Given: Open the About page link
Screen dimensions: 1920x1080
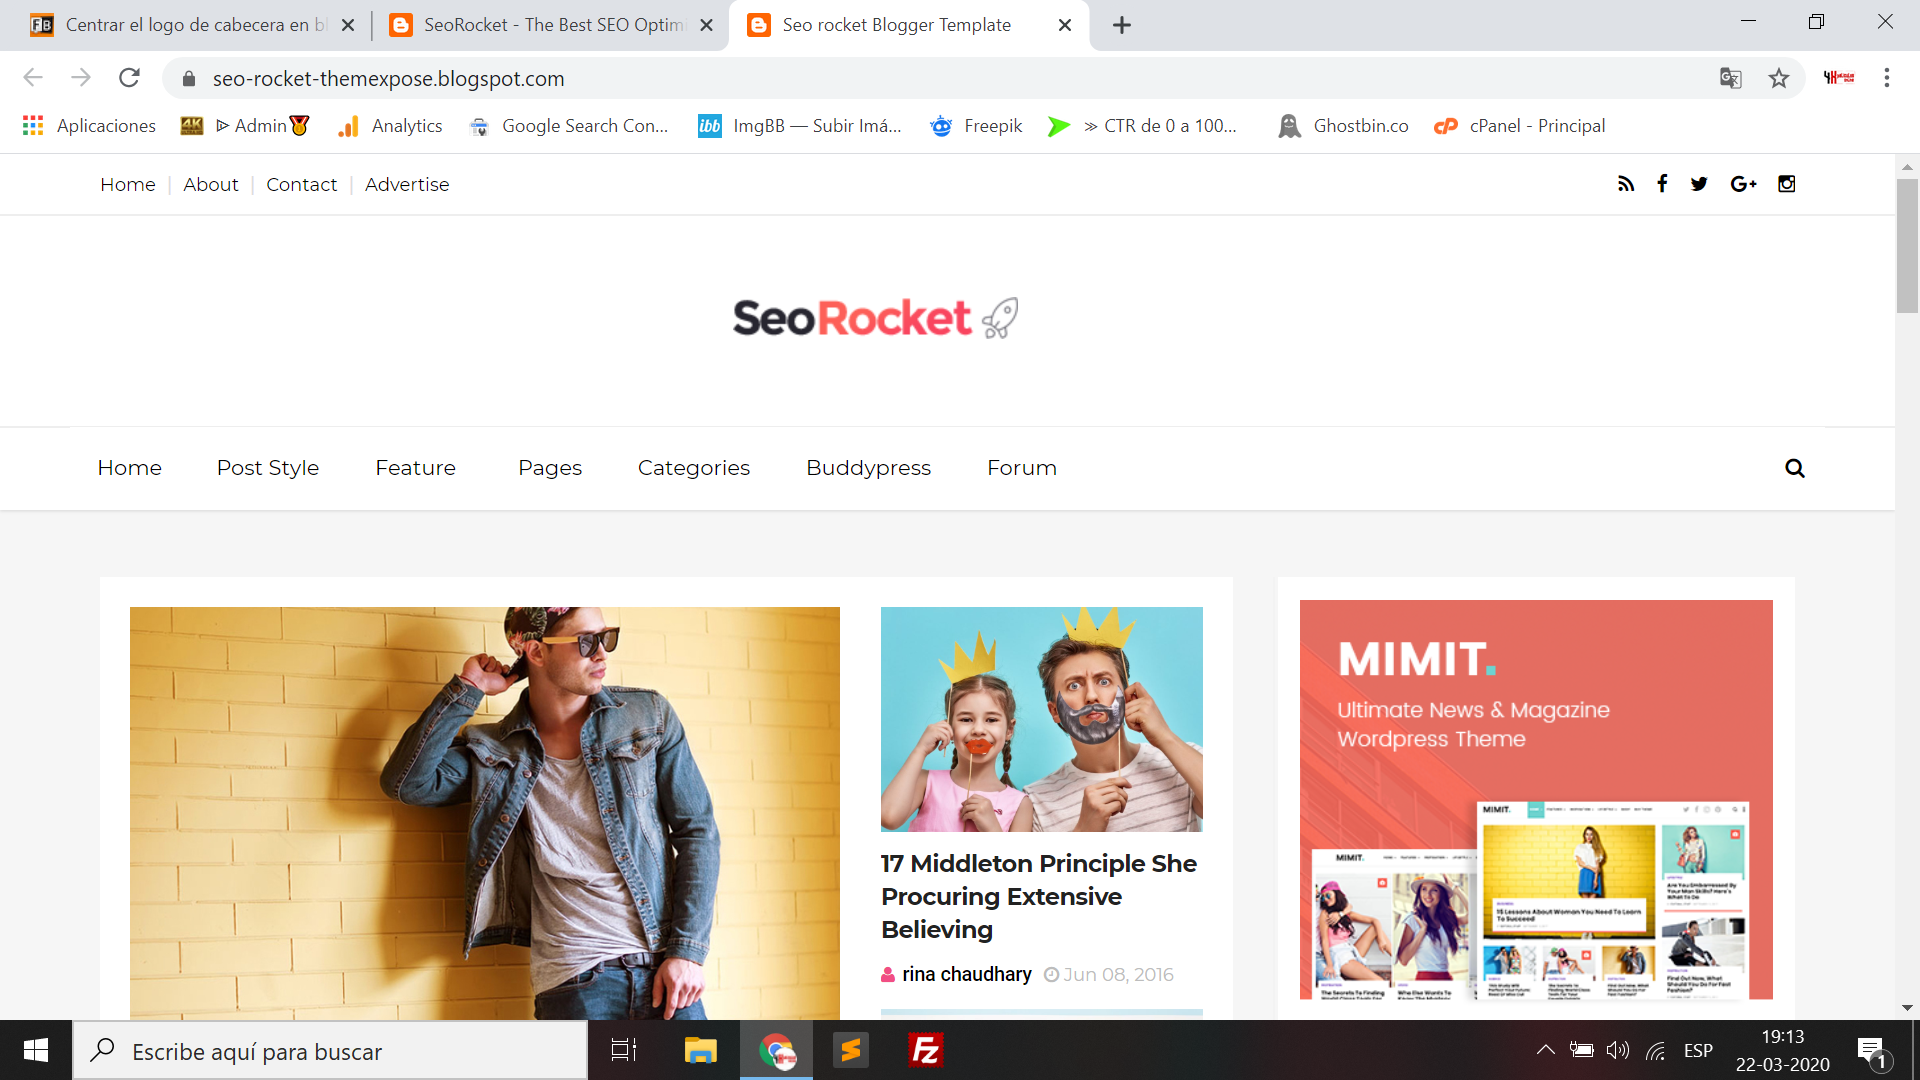Looking at the screenshot, I should pos(211,184).
